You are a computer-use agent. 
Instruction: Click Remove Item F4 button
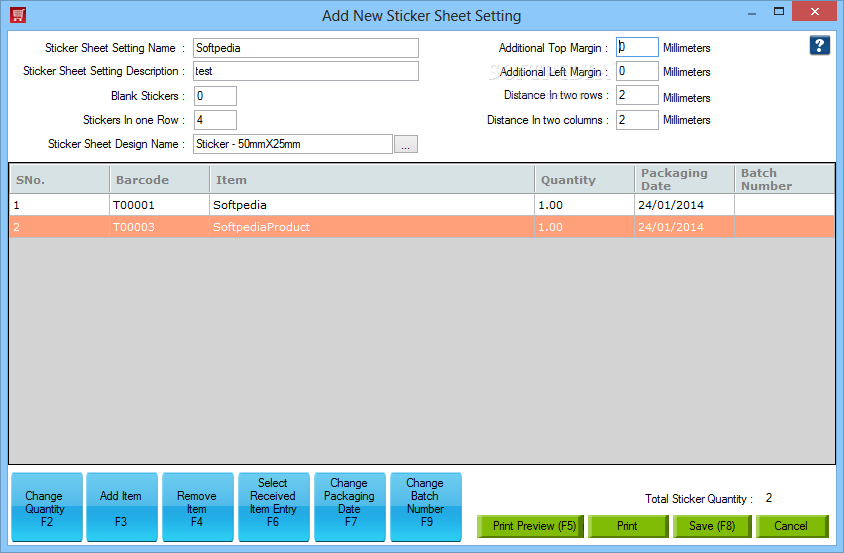(198, 507)
